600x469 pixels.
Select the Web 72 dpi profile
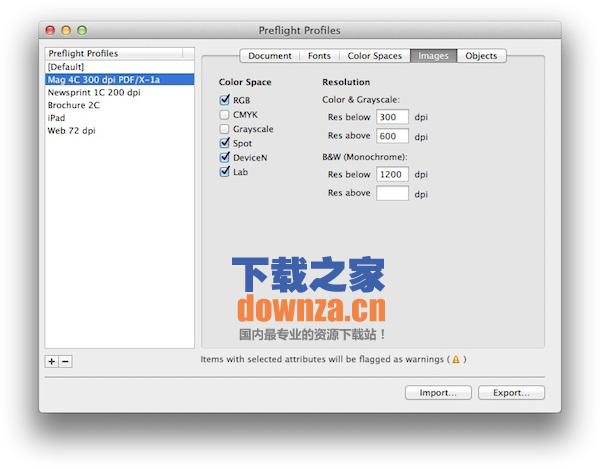[119, 131]
